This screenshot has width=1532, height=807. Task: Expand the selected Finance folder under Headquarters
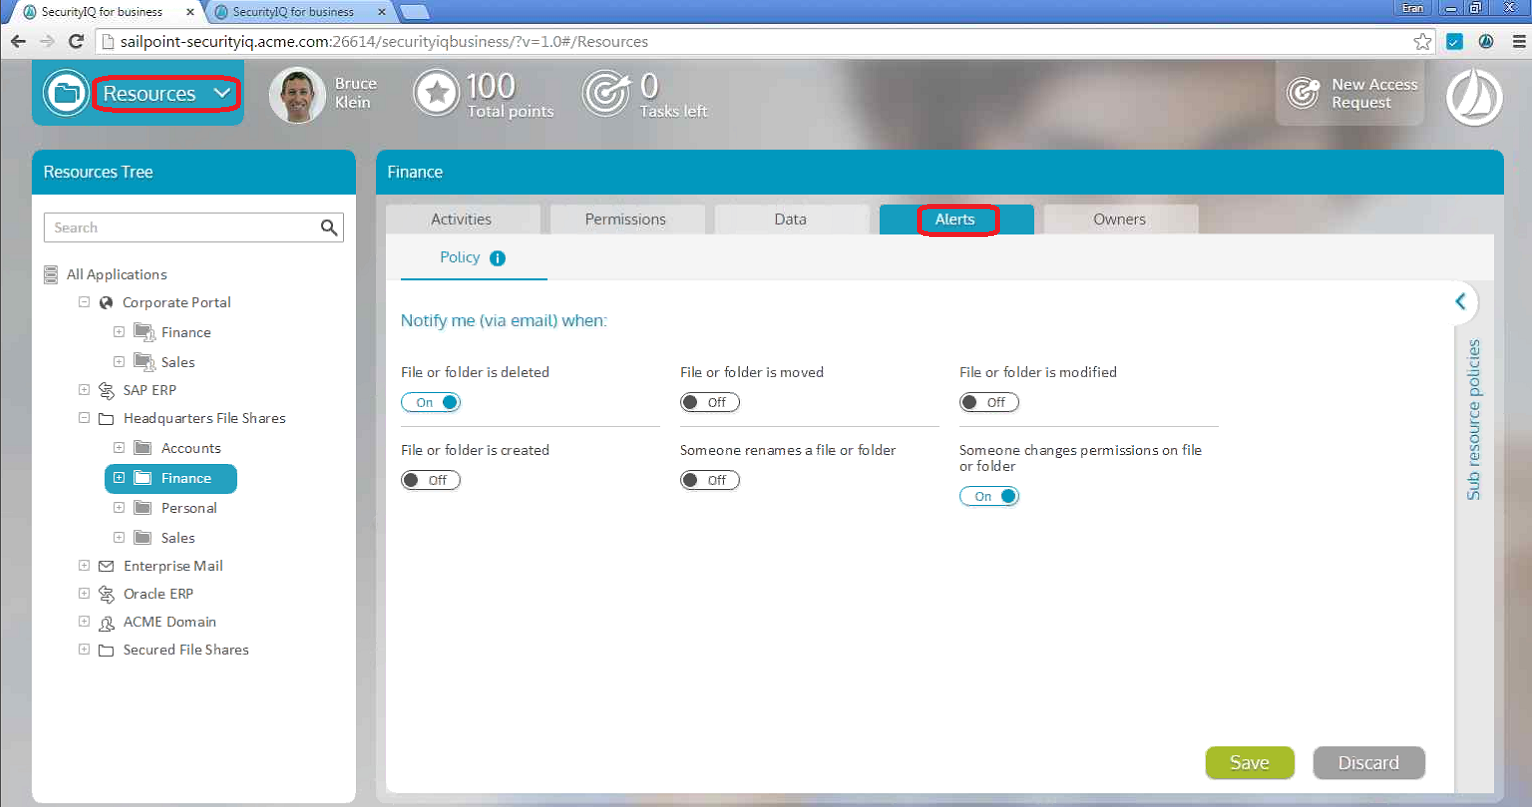tap(119, 478)
